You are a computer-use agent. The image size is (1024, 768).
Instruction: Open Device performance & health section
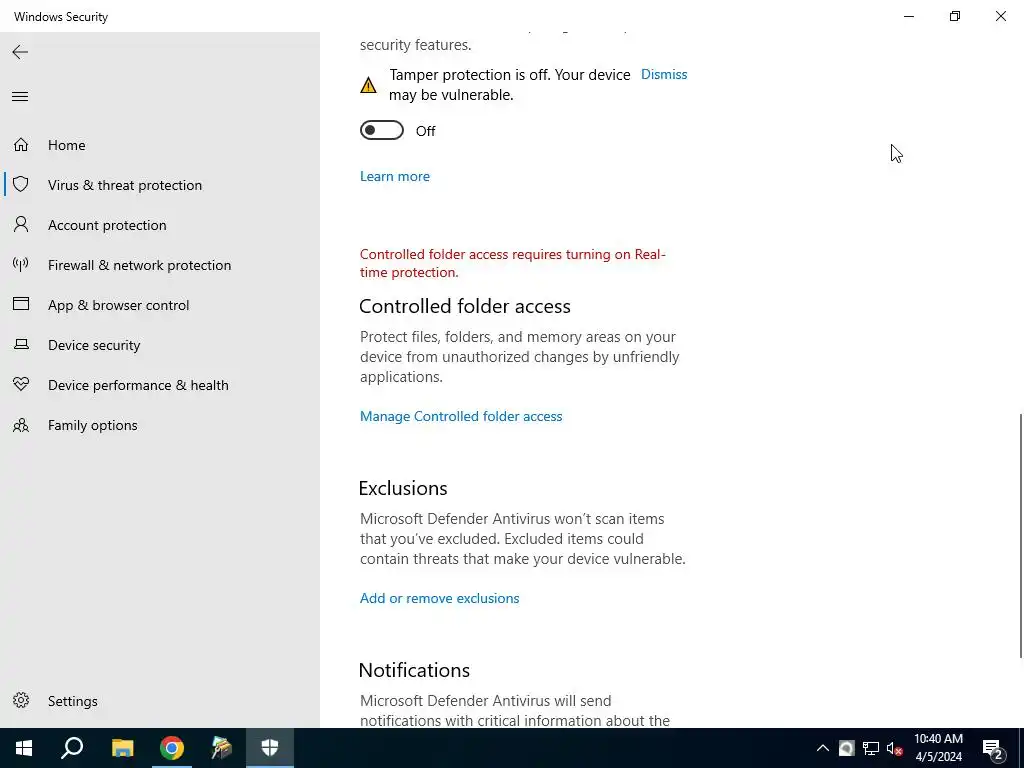click(x=138, y=385)
